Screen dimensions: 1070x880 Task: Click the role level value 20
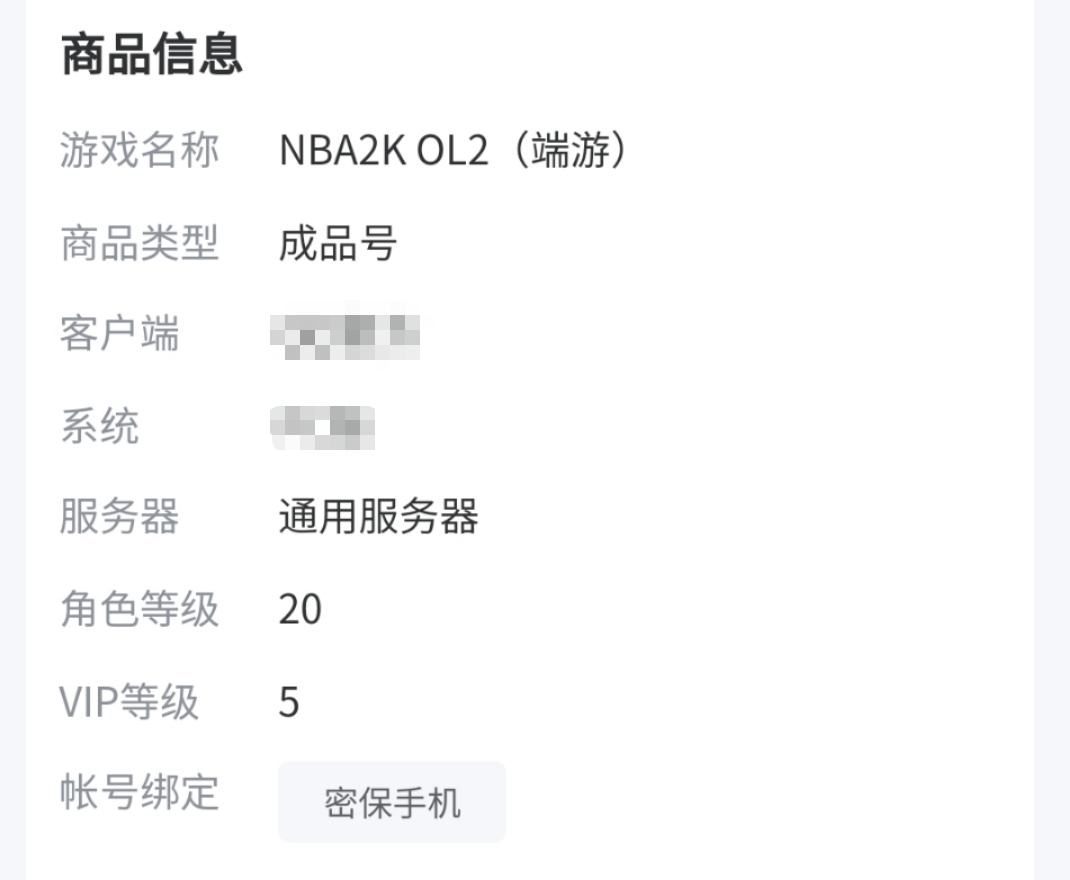click(300, 609)
